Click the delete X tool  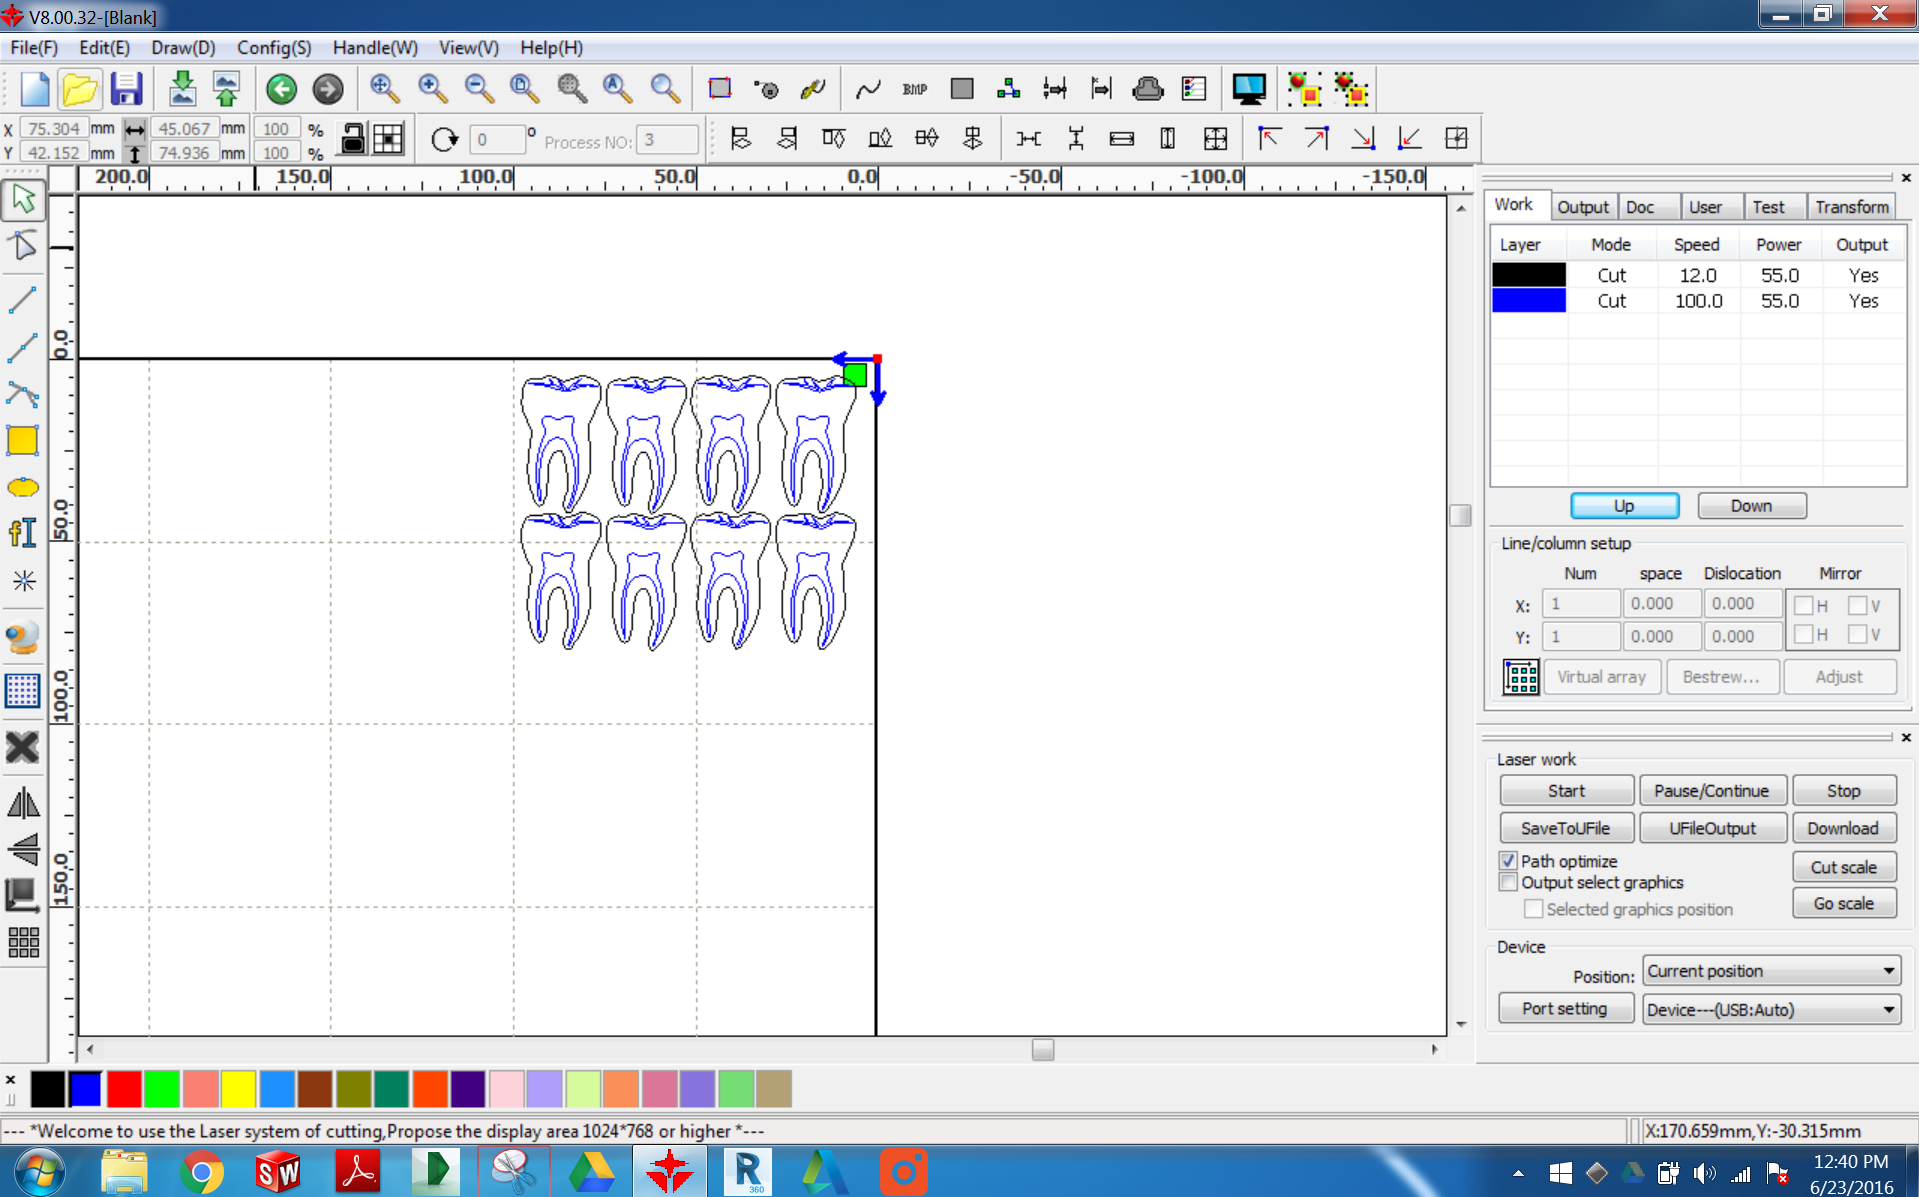(x=23, y=747)
